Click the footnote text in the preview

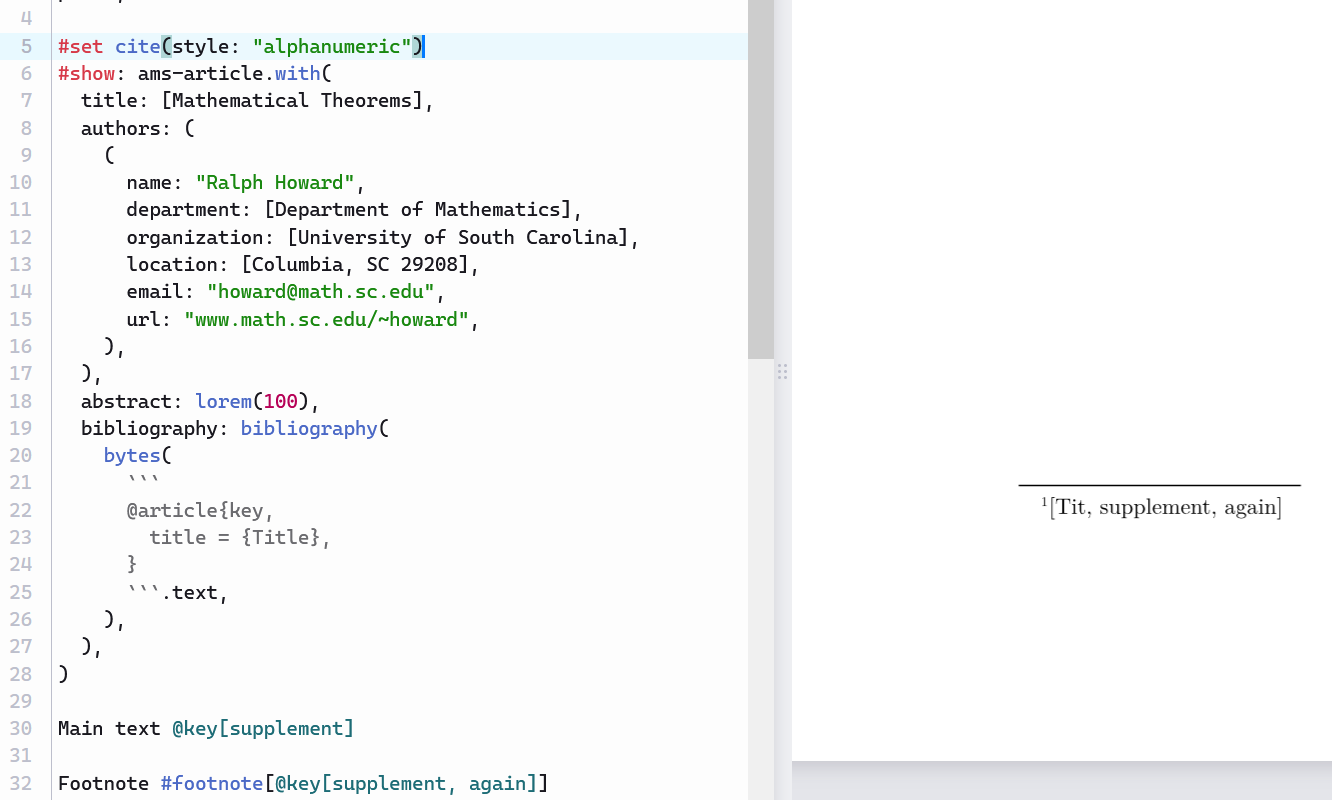pyautogui.click(x=1165, y=507)
